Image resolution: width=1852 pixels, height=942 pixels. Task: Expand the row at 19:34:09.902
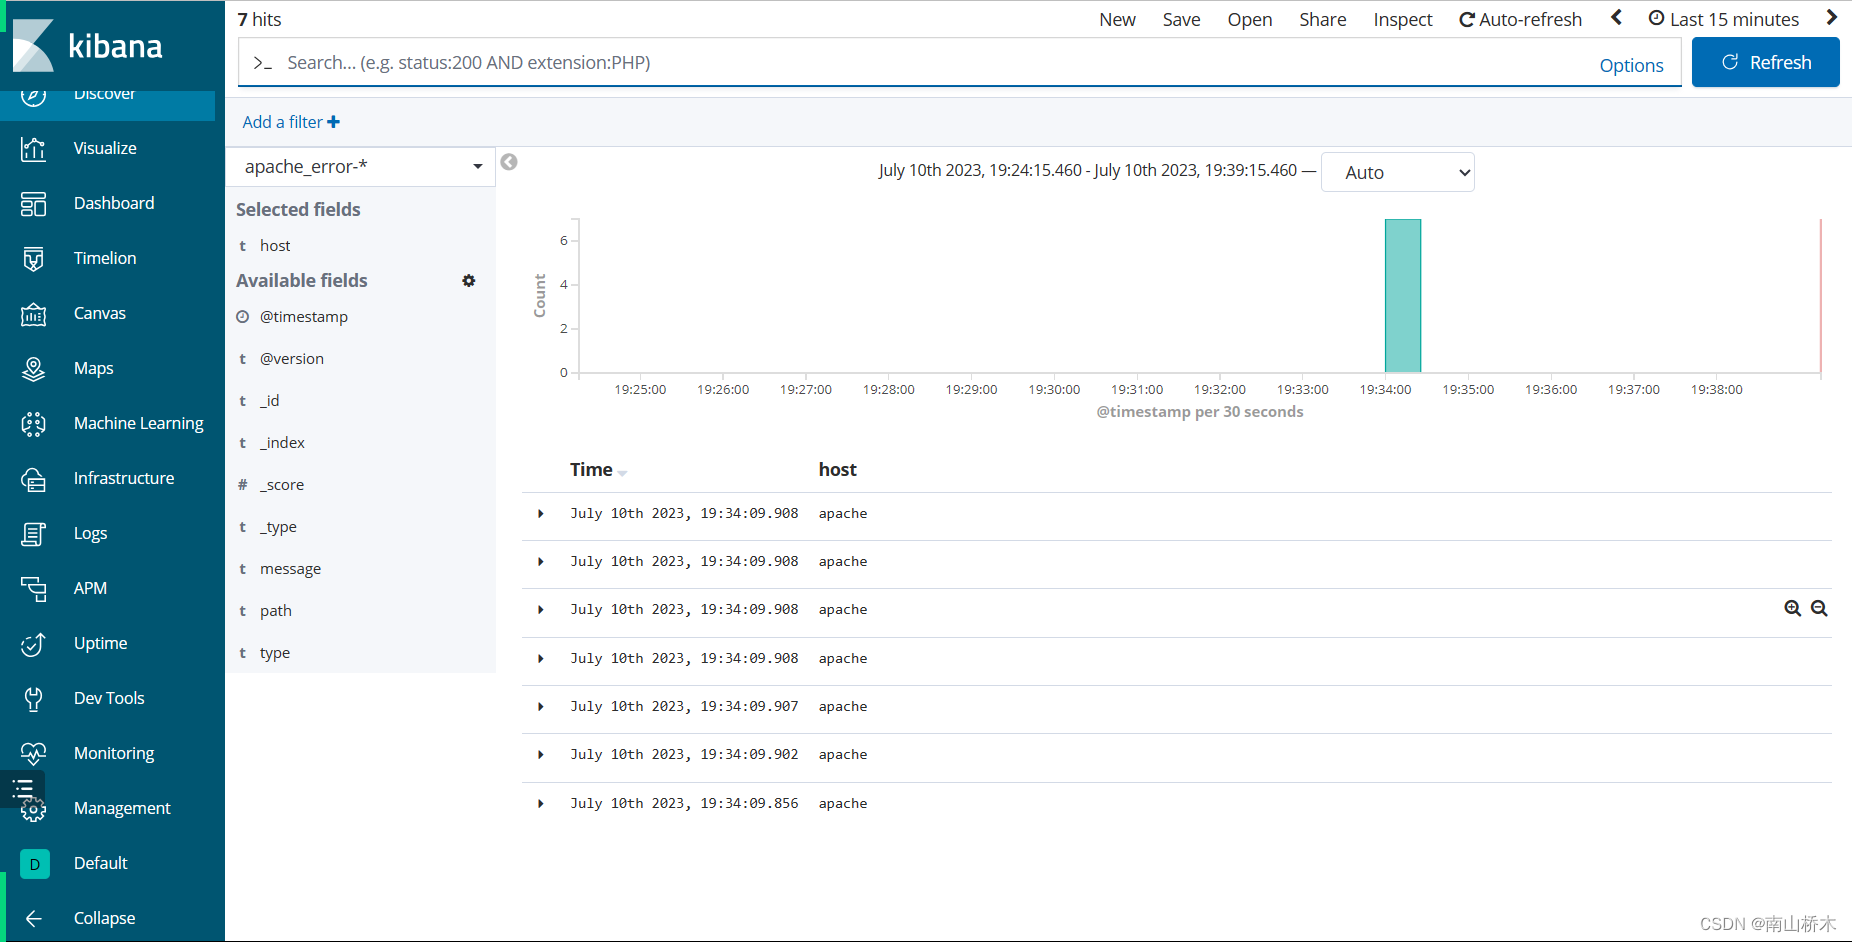[x=541, y=755]
